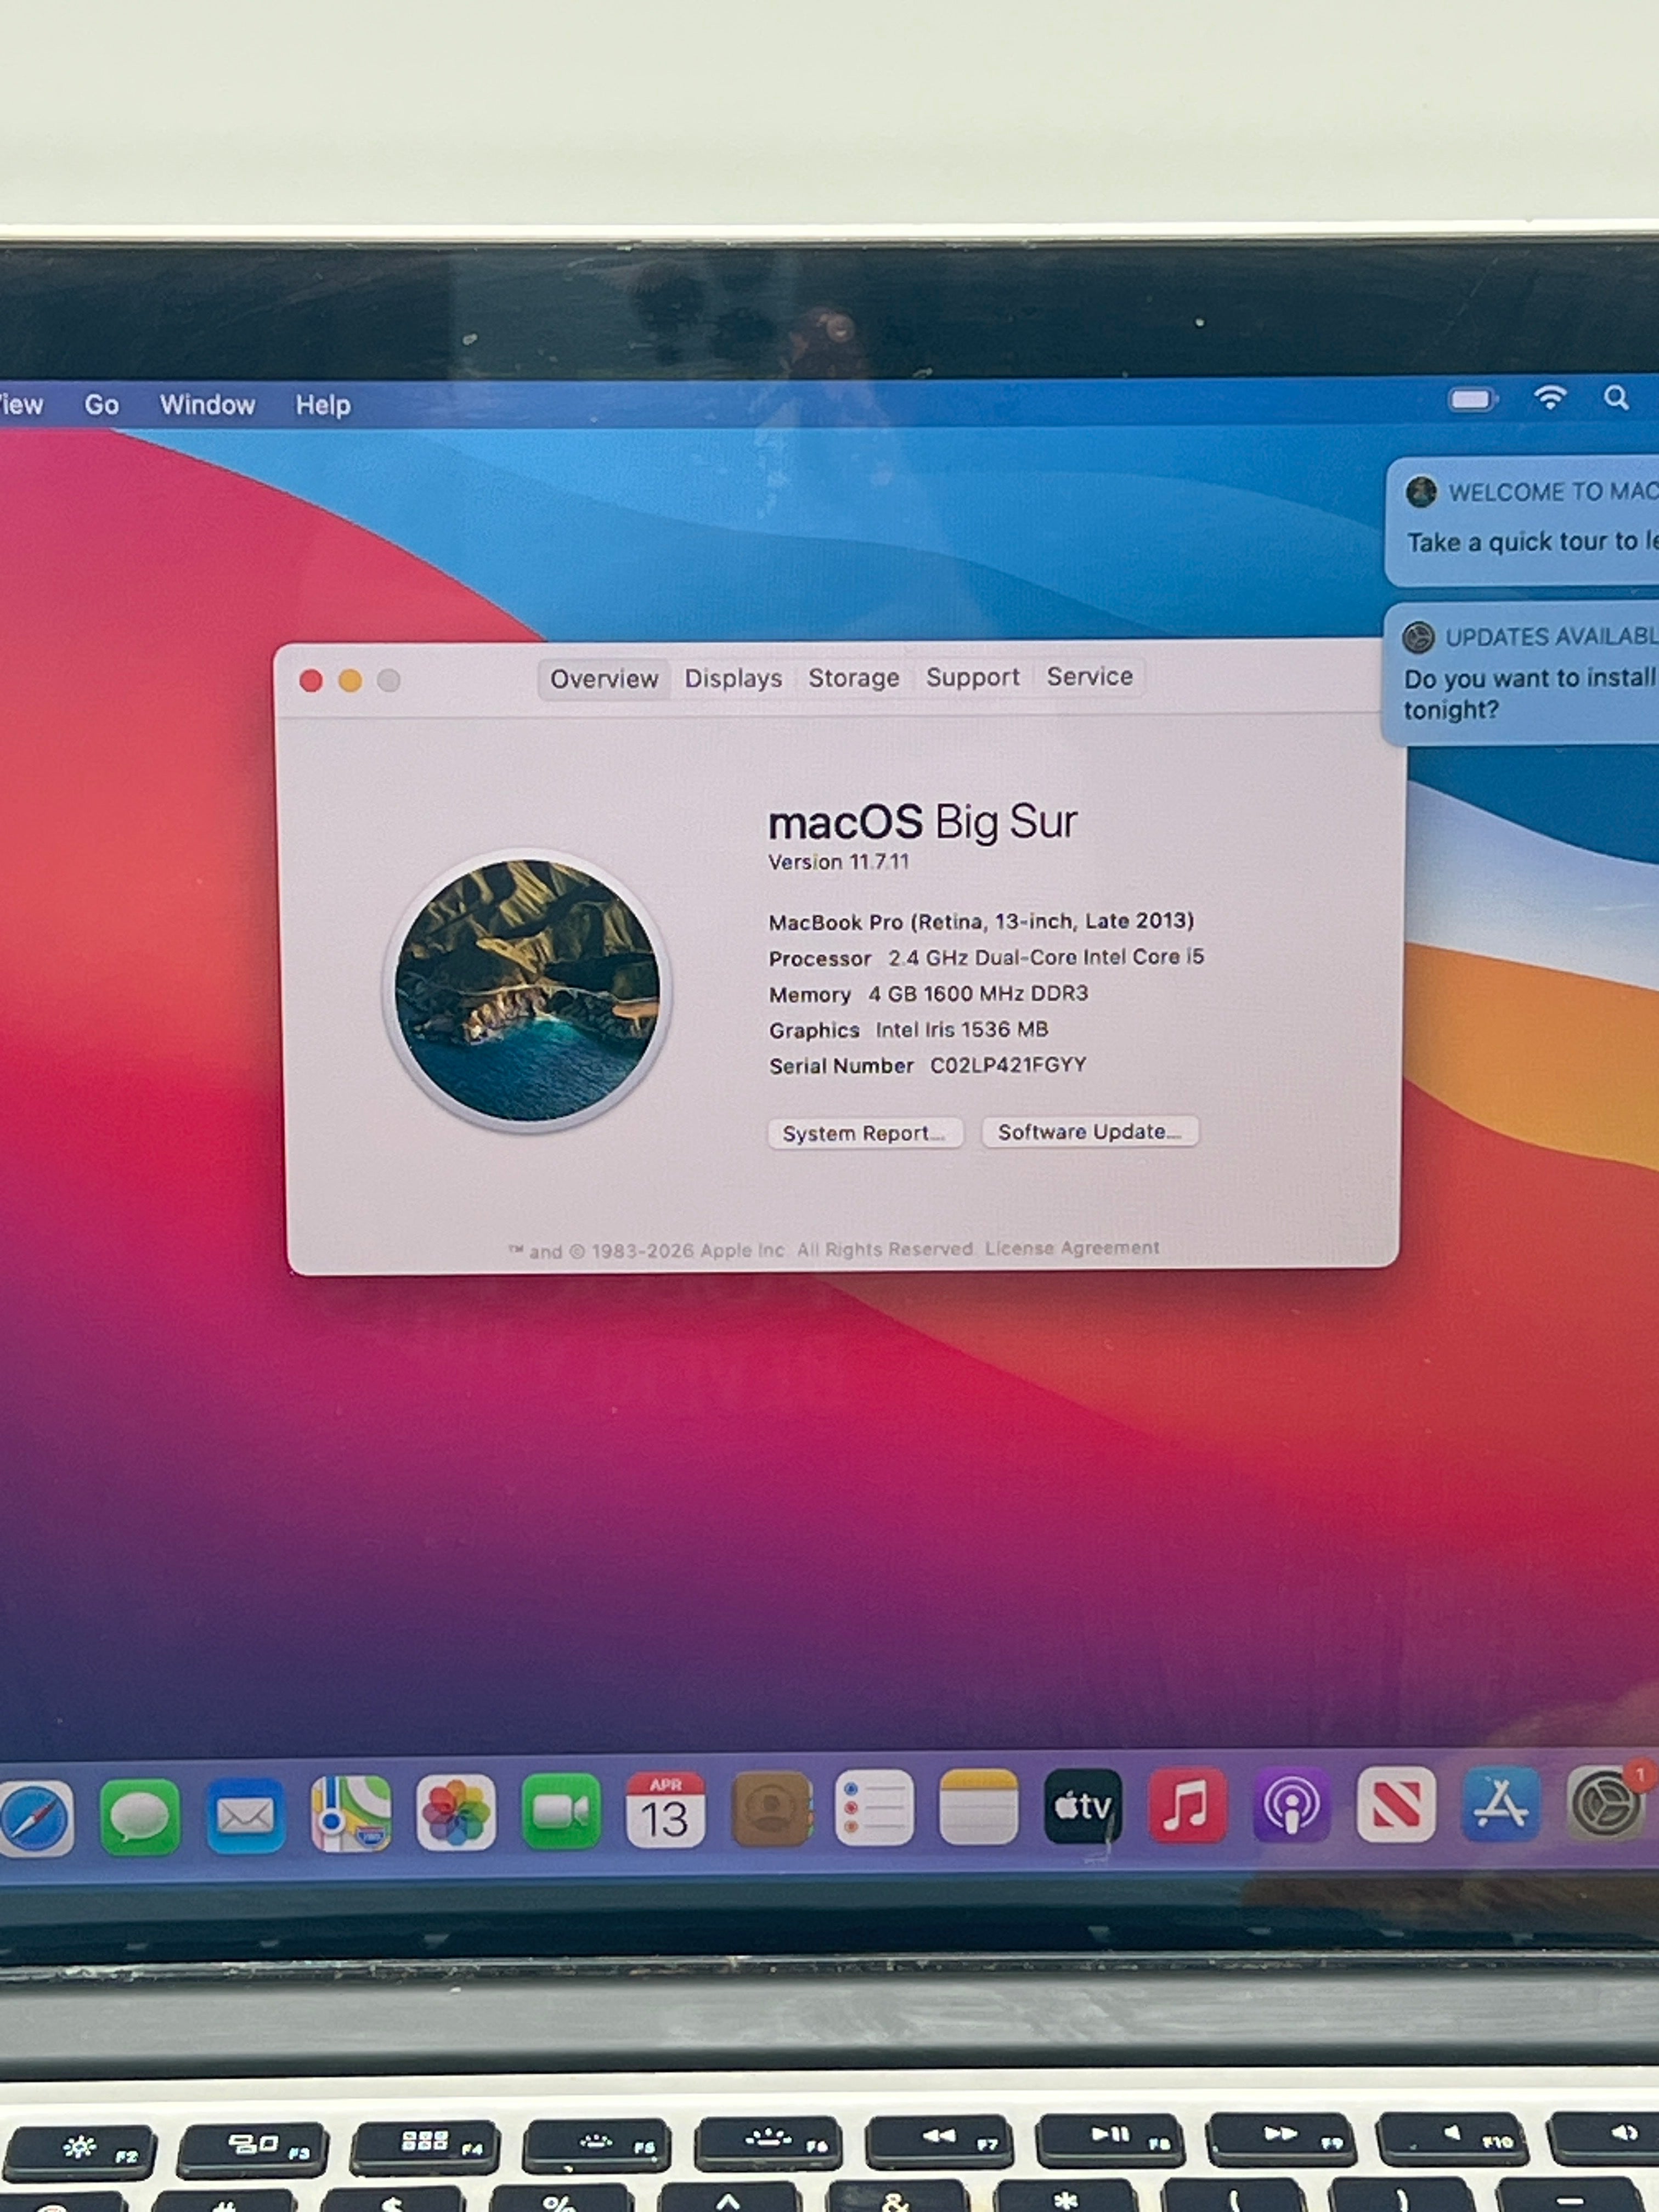Click the Version 11.7.11 text

coord(838,862)
